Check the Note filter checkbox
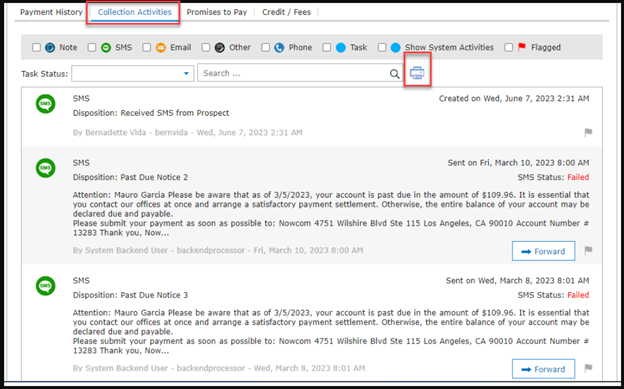624x389 pixels. click(x=36, y=48)
